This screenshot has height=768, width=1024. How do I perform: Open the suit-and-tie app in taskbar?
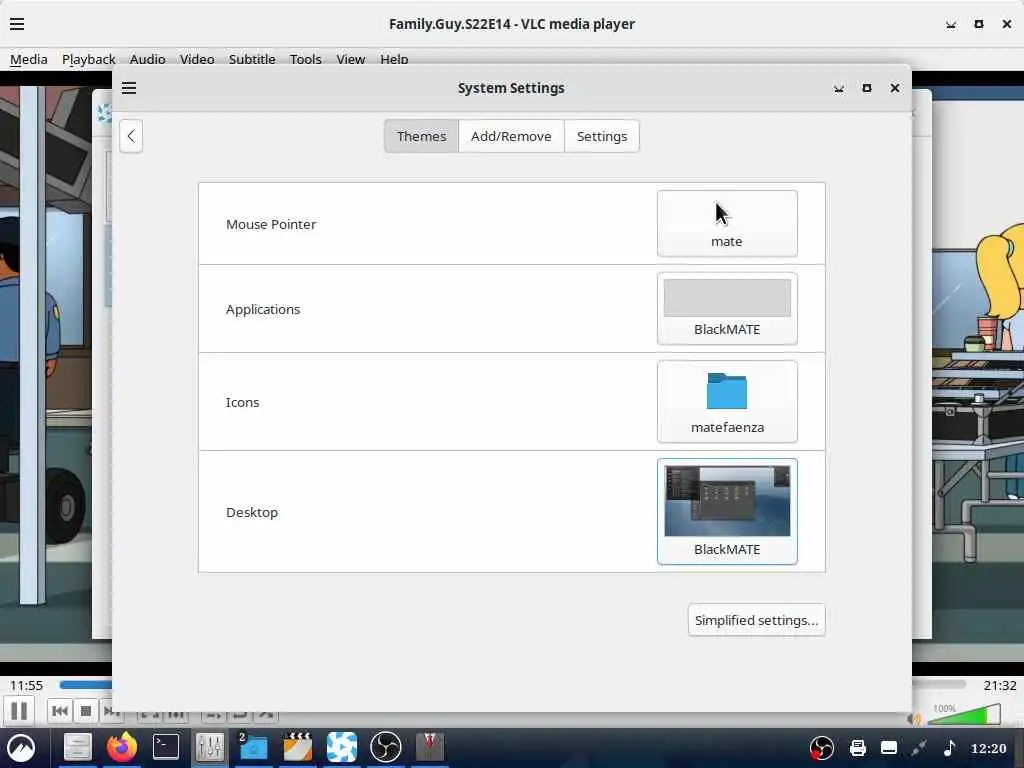click(x=430, y=747)
